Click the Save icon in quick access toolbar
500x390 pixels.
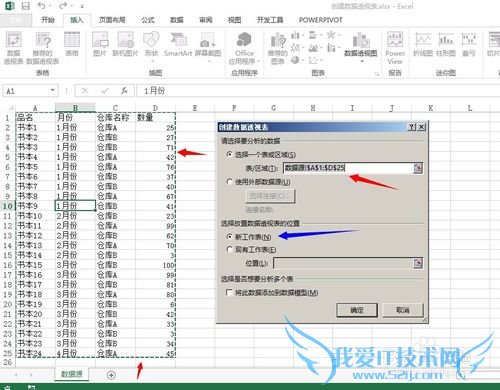pos(25,6)
